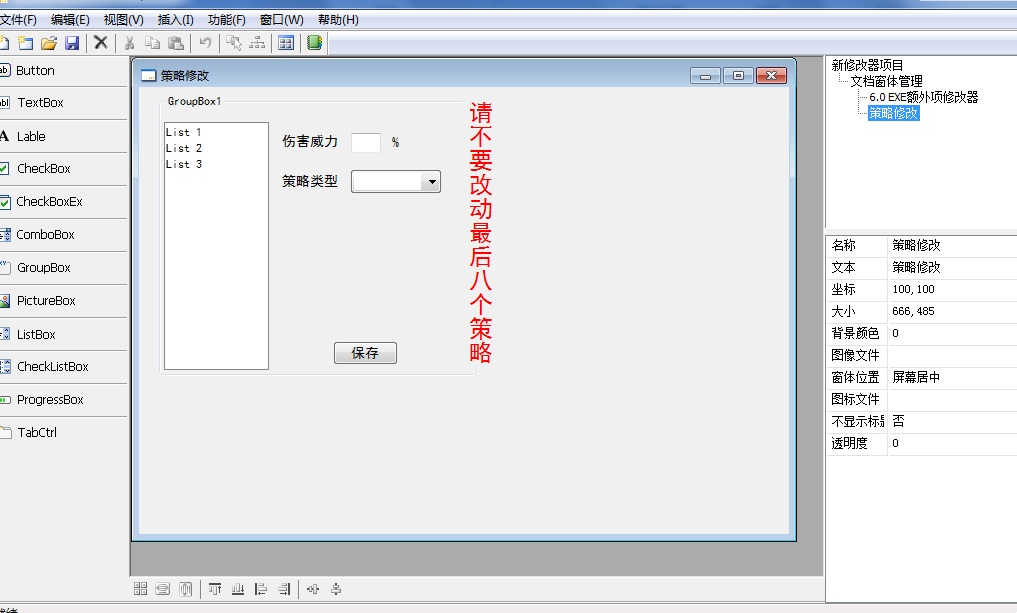Viewport: 1017px width, 613px height.
Task: Click the 窗体位置 value 屏幕居中
Action: 952,378
